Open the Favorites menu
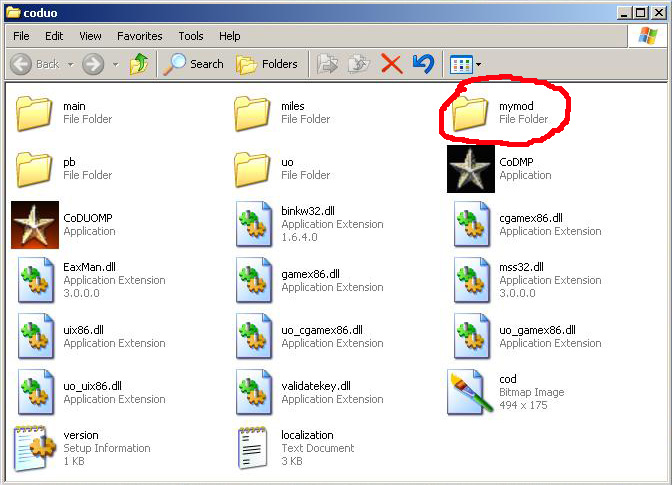 point(139,36)
